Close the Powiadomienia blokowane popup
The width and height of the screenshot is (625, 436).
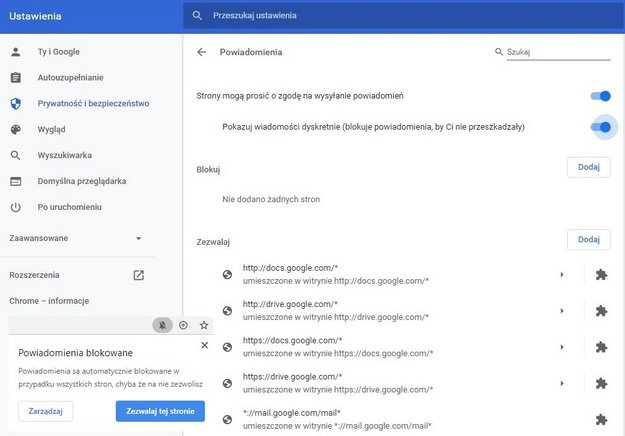pyautogui.click(x=204, y=345)
